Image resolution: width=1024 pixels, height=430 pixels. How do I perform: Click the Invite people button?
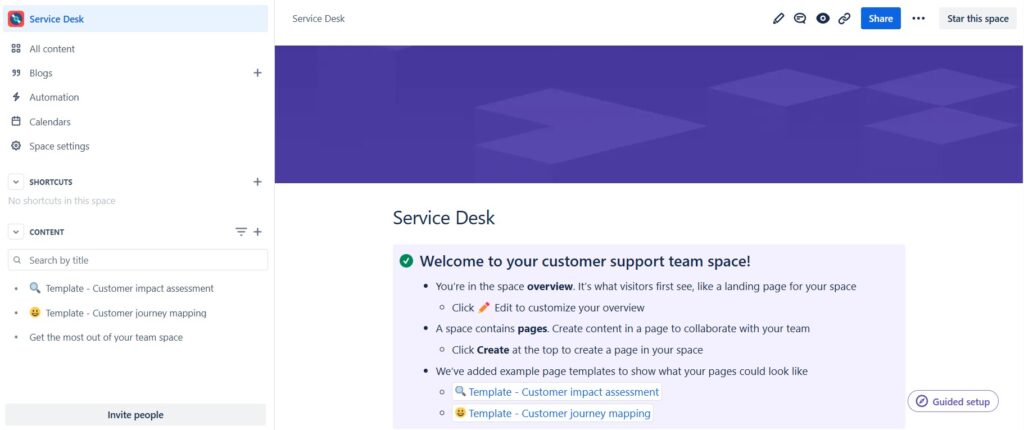click(135, 415)
